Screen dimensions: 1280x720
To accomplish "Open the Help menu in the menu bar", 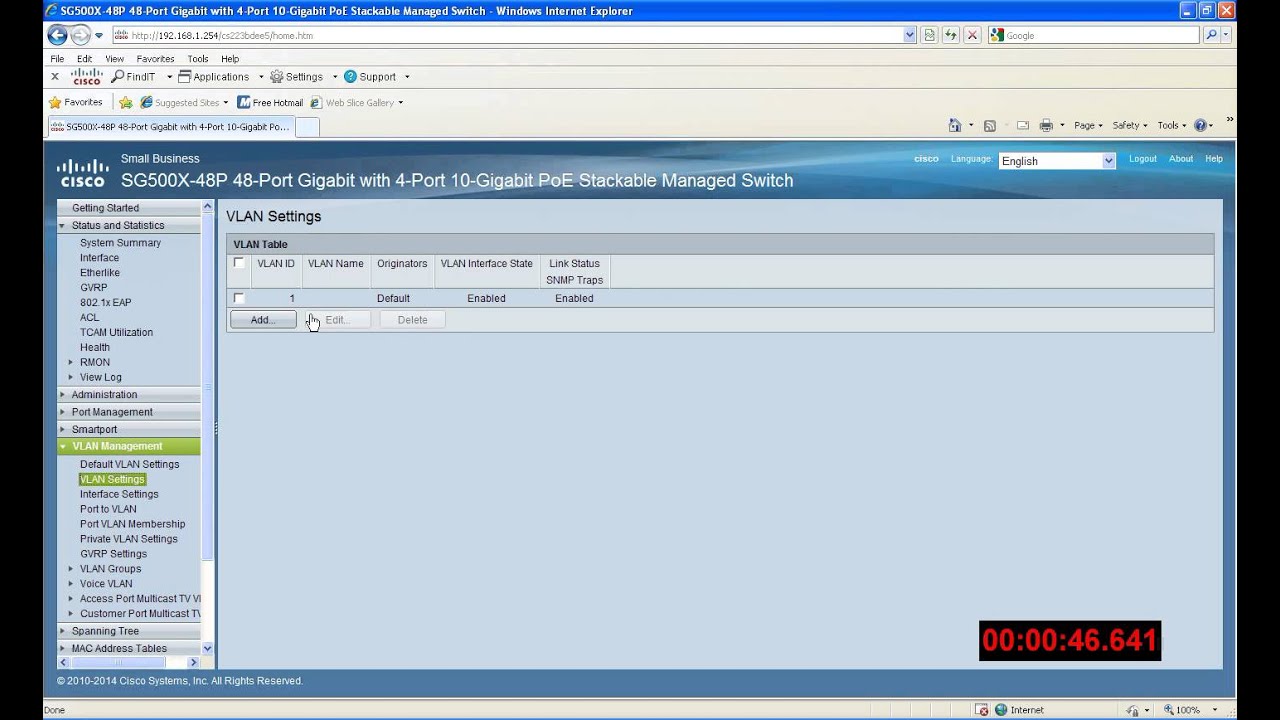I will point(230,59).
